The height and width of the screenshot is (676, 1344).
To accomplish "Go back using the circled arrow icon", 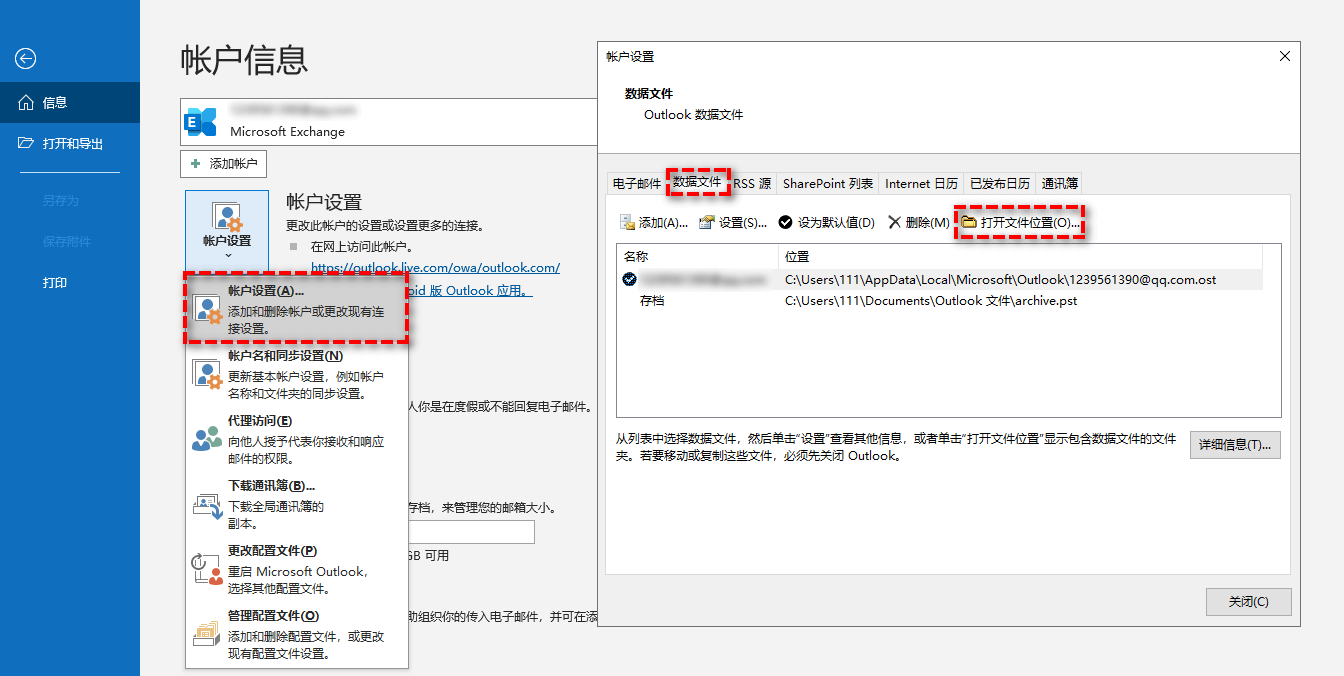I will click(x=26, y=59).
